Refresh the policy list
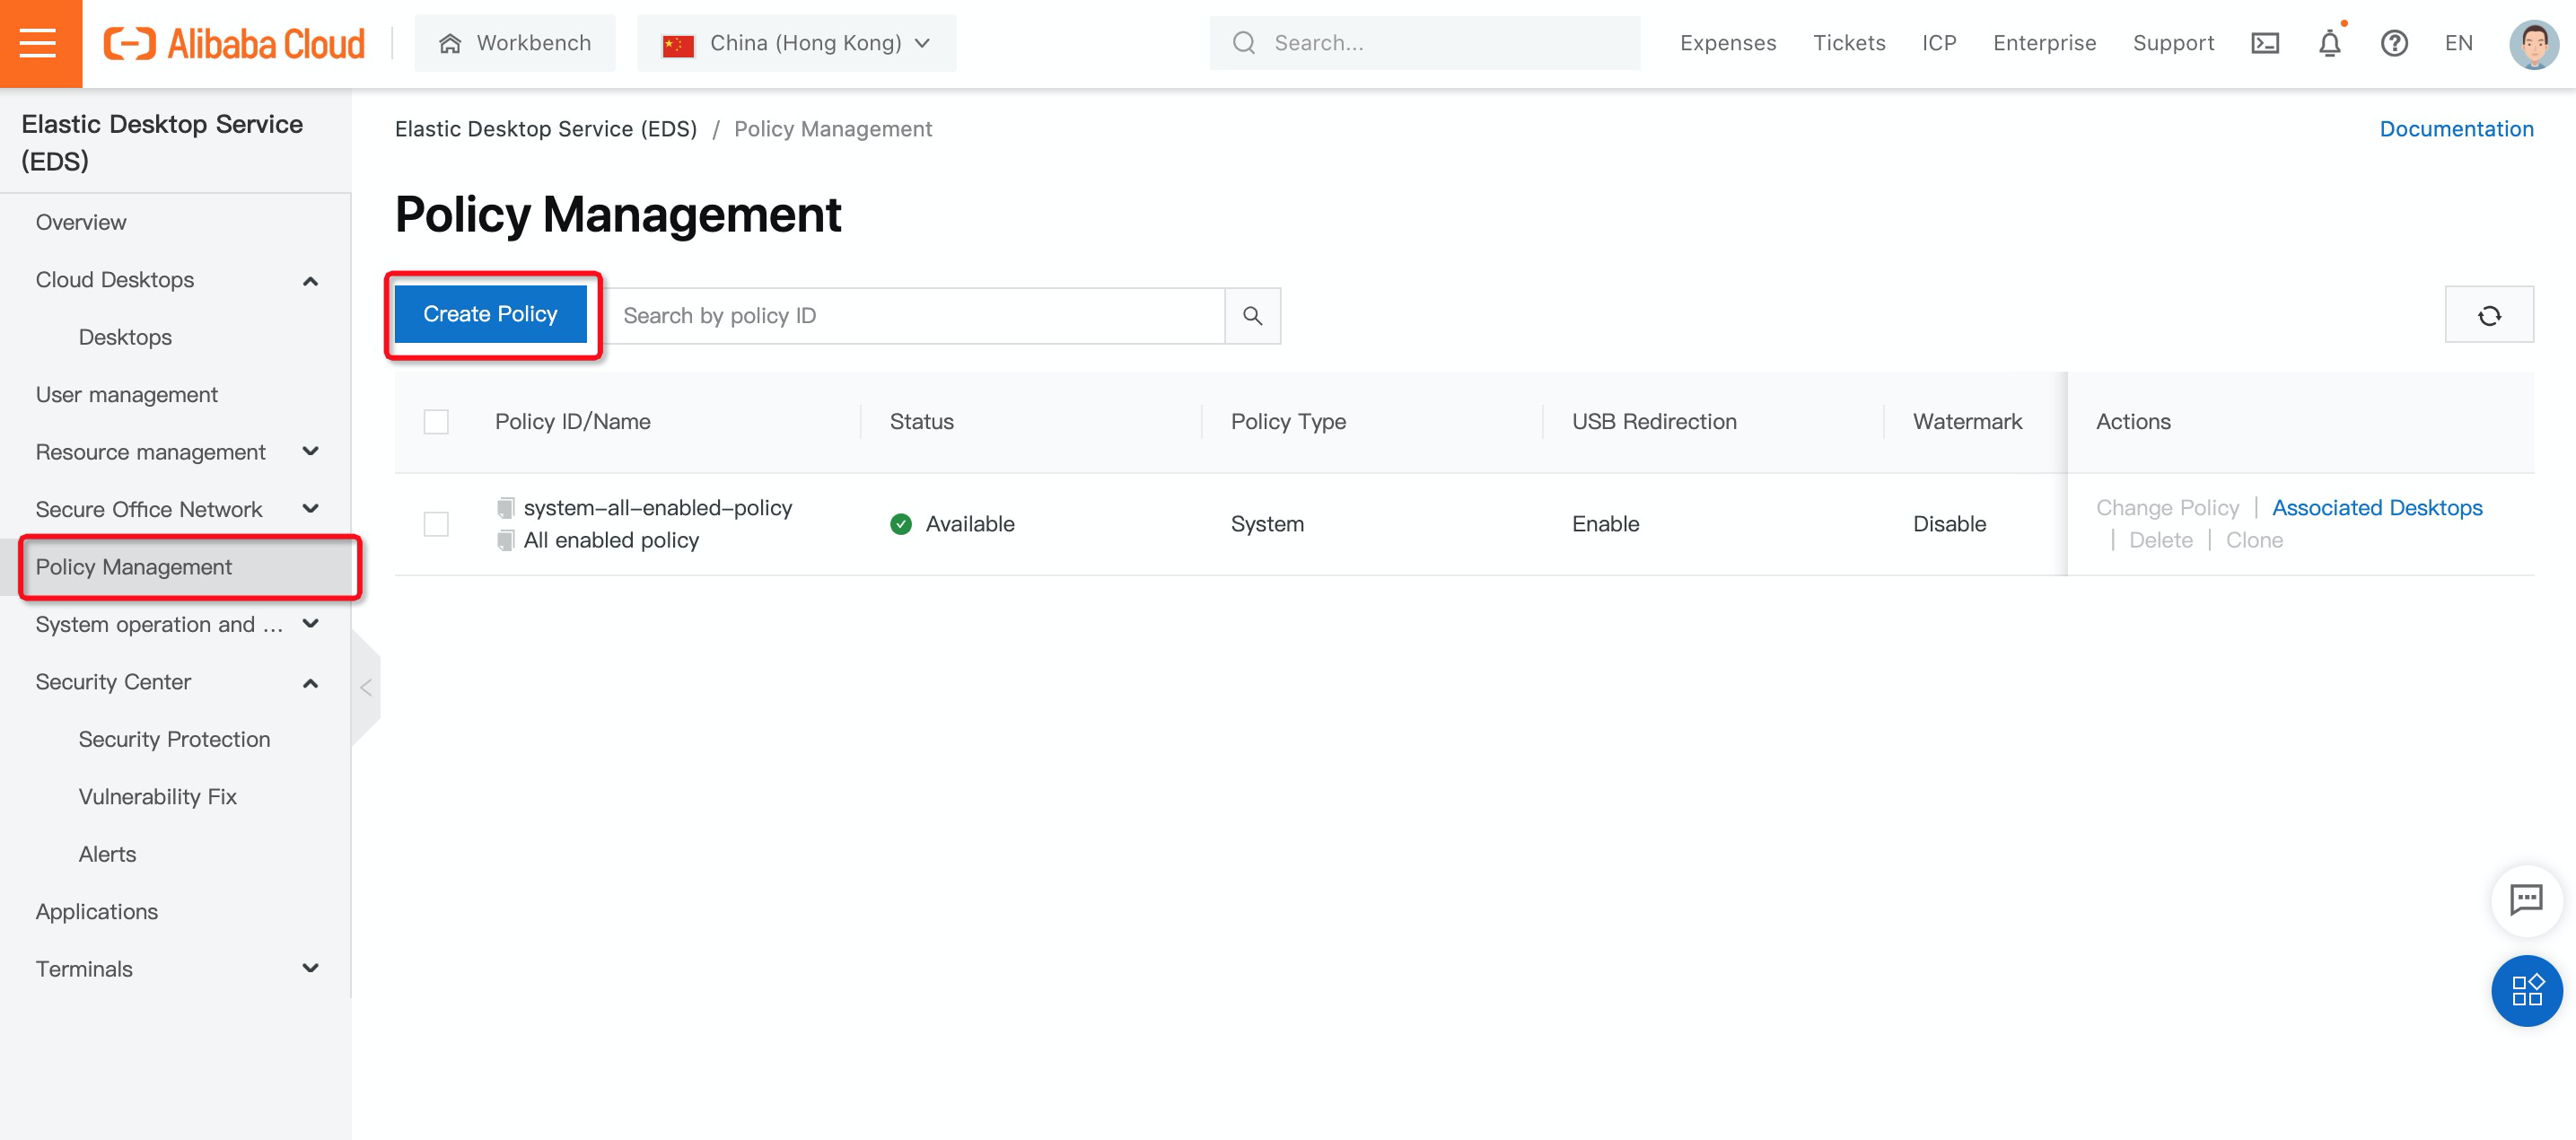 tap(2488, 315)
